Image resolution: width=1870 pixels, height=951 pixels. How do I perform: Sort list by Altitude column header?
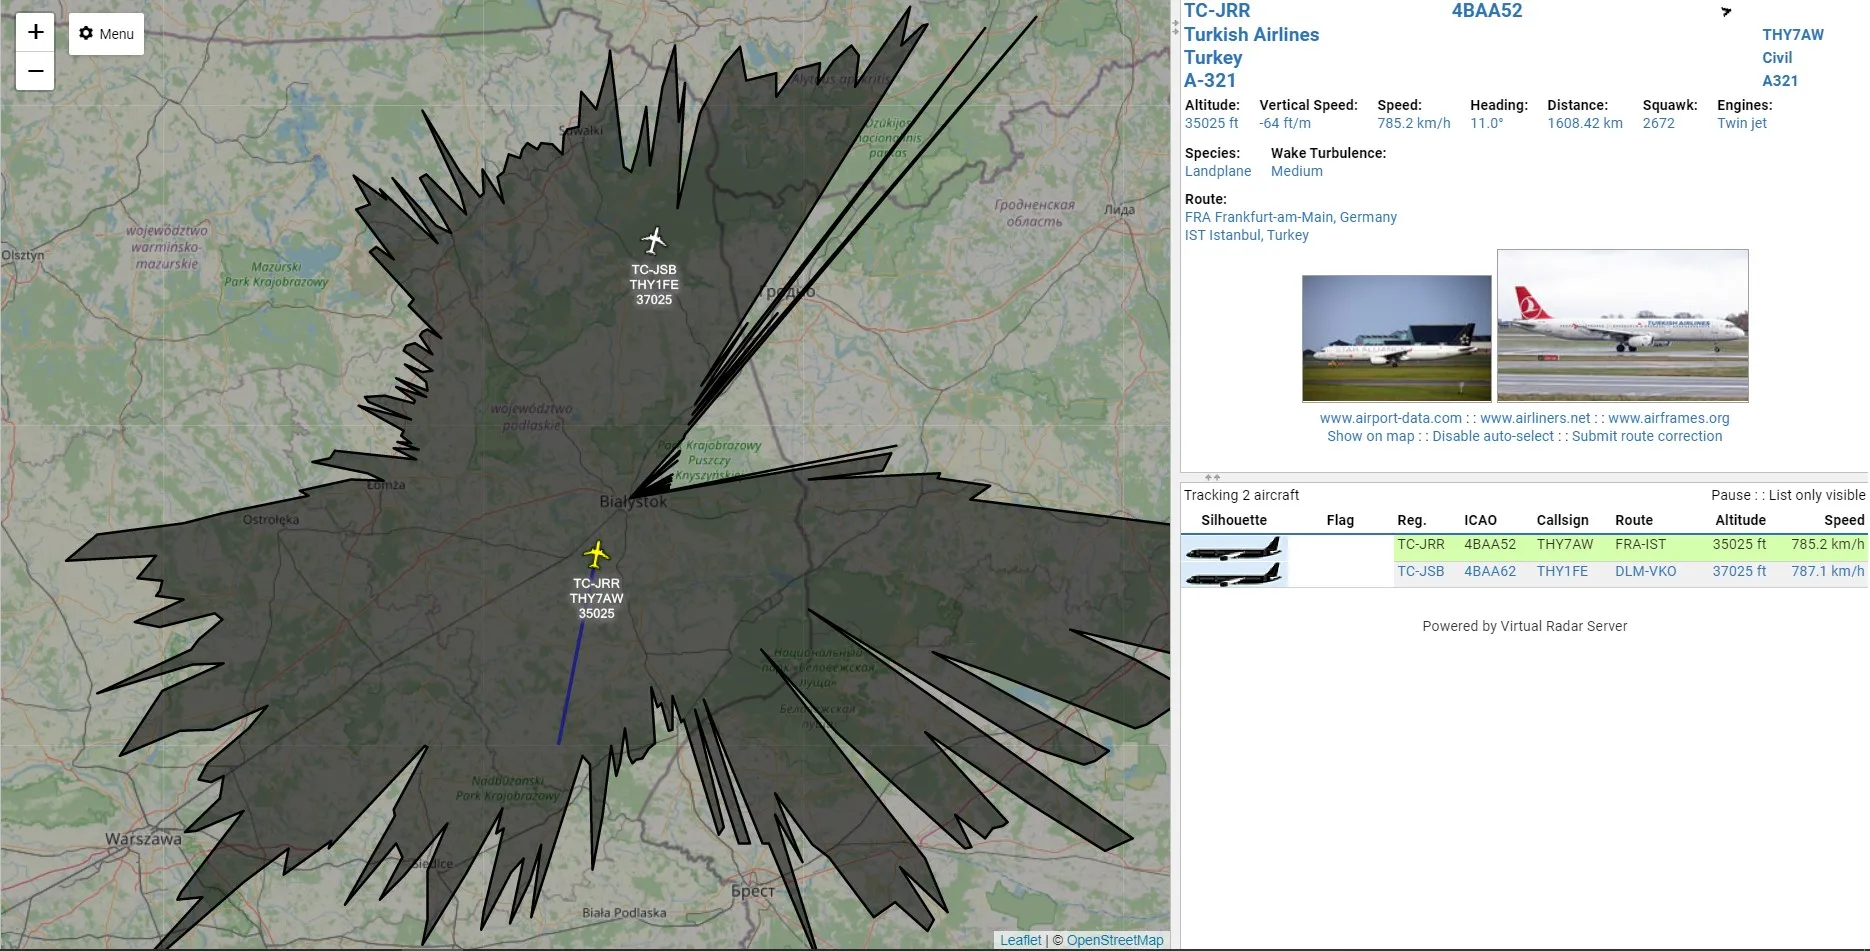(1741, 520)
